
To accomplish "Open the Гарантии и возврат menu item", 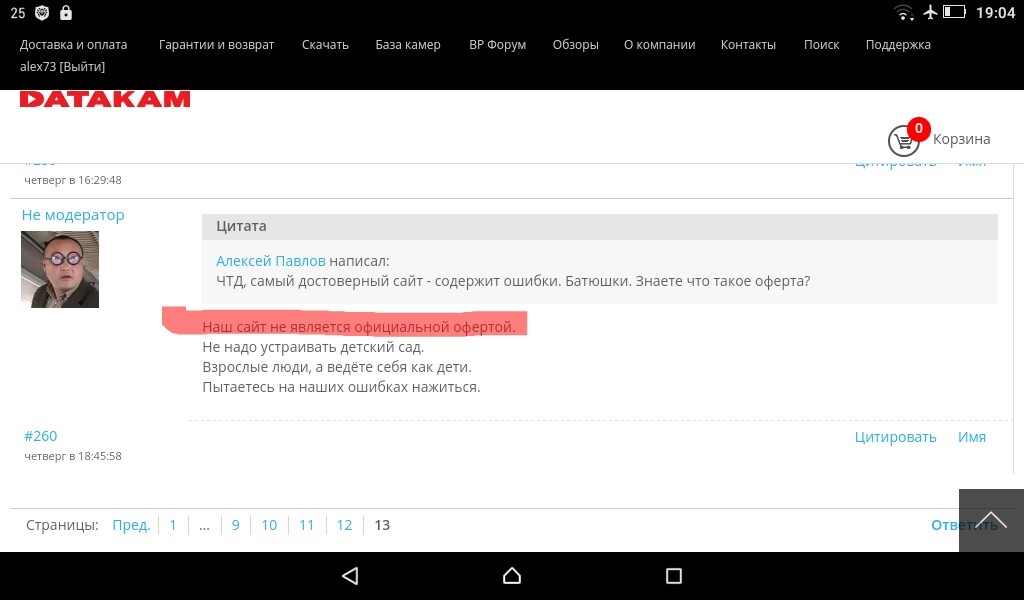I will coord(216,45).
